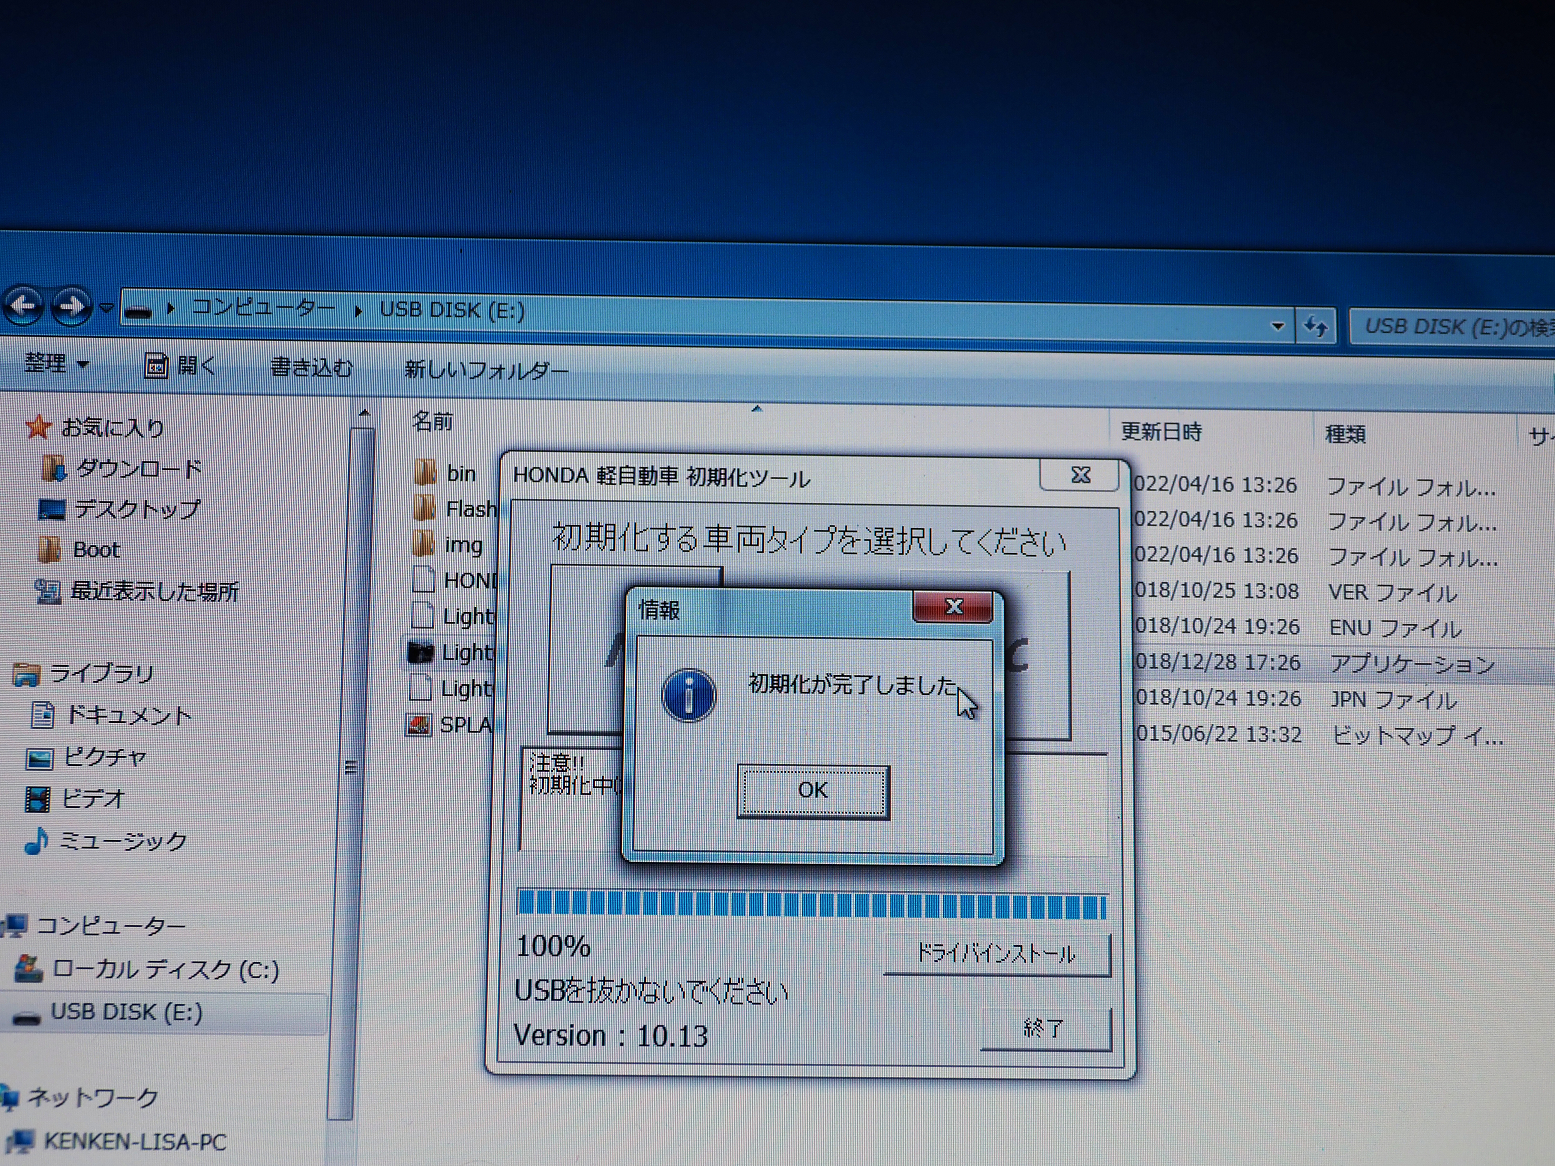Click the お気に入り star icon

coord(38,427)
